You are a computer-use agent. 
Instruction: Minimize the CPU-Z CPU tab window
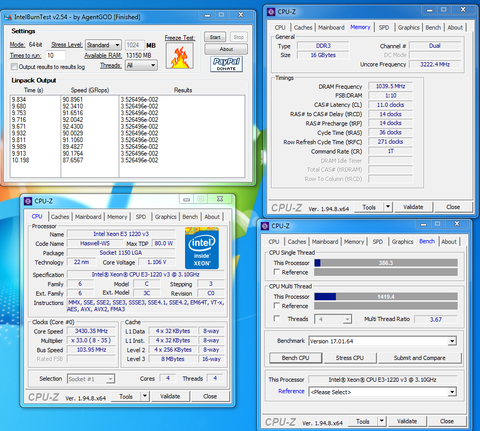pyautogui.click(x=186, y=199)
